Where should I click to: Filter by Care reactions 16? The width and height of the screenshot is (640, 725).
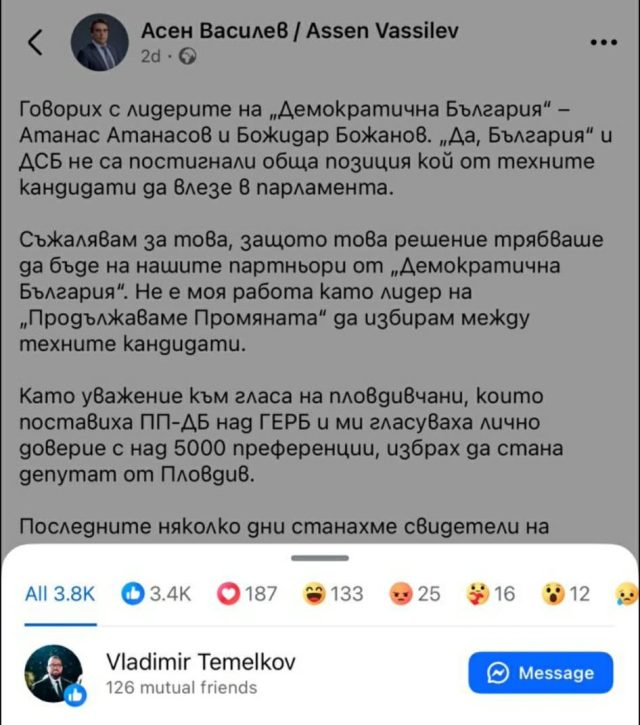pyautogui.click(x=490, y=594)
